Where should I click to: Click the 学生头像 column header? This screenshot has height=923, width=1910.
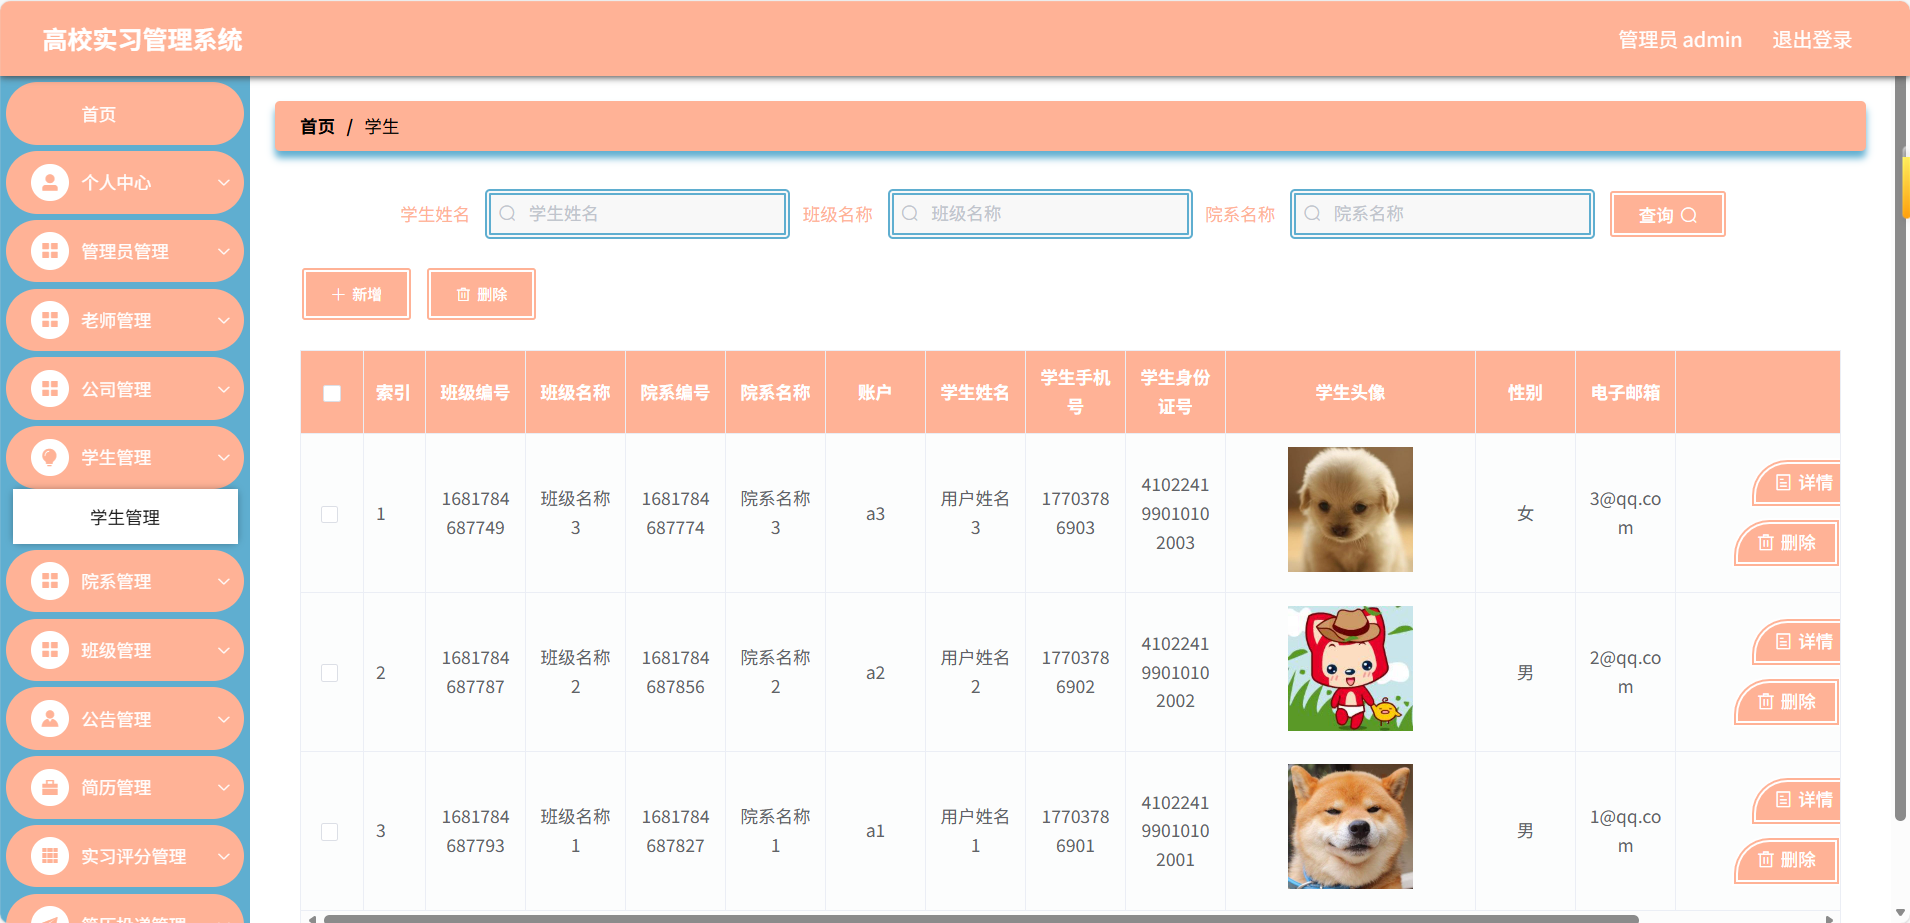pos(1350,393)
